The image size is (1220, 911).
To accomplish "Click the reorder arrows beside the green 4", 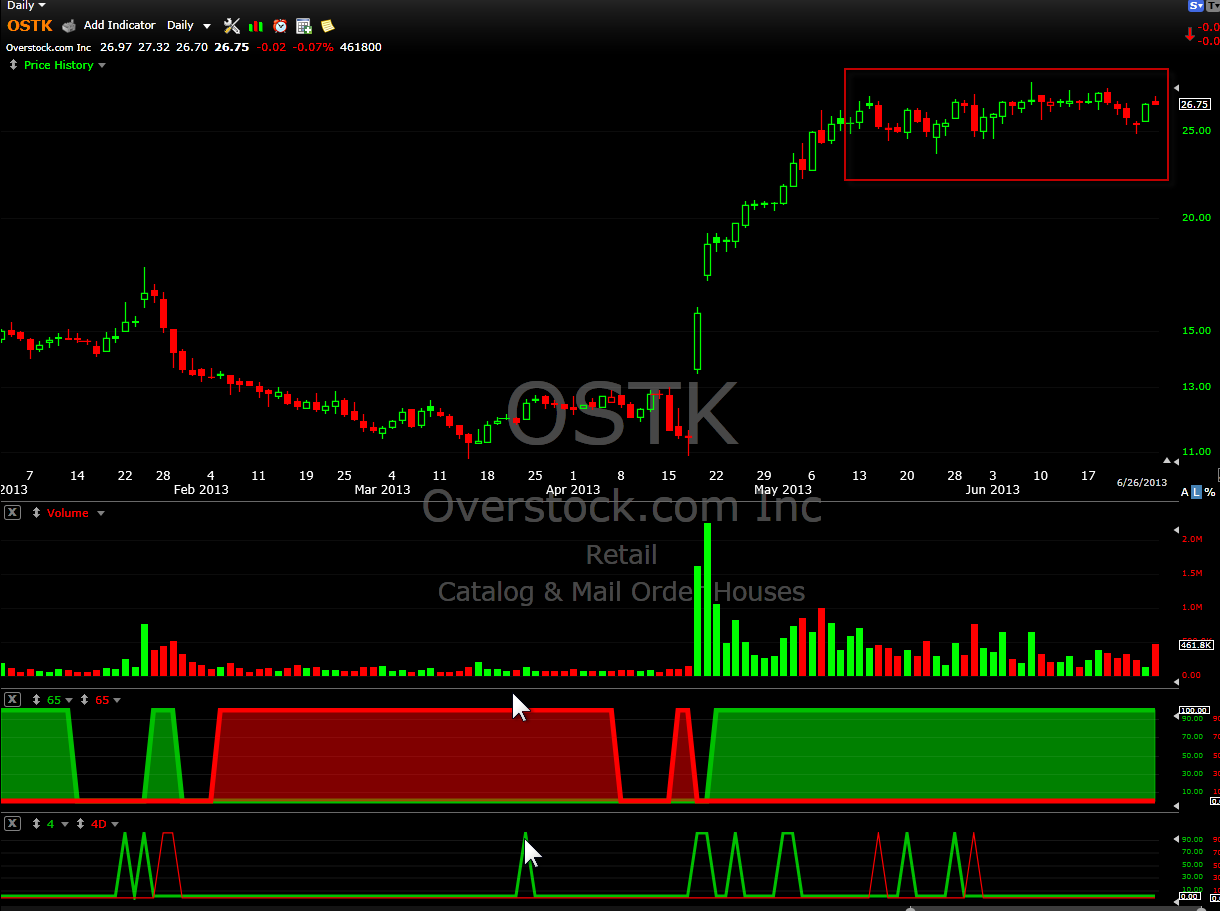I will [x=37, y=824].
